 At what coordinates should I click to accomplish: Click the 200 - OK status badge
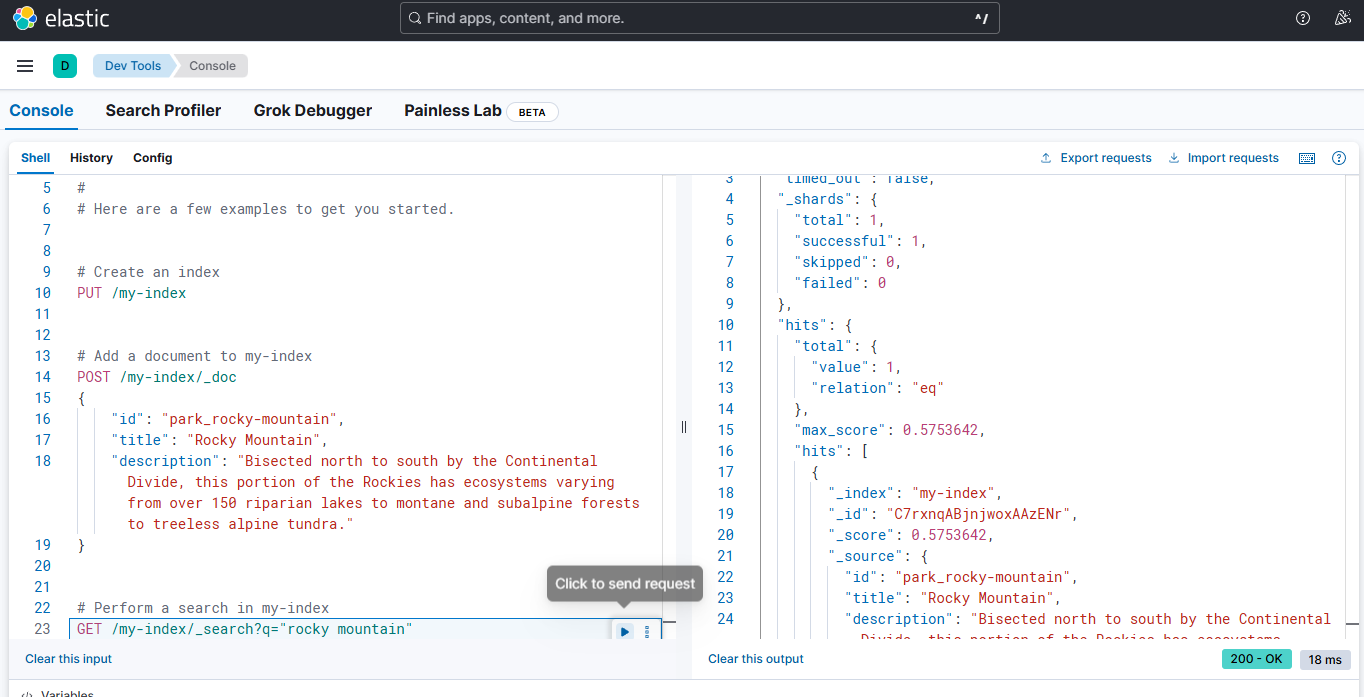point(1257,659)
